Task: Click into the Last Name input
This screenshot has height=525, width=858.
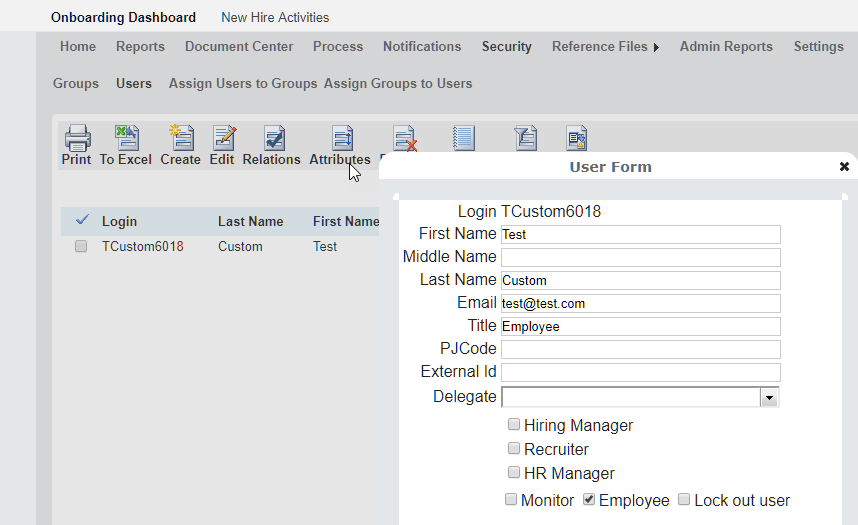Action: (x=641, y=280)
